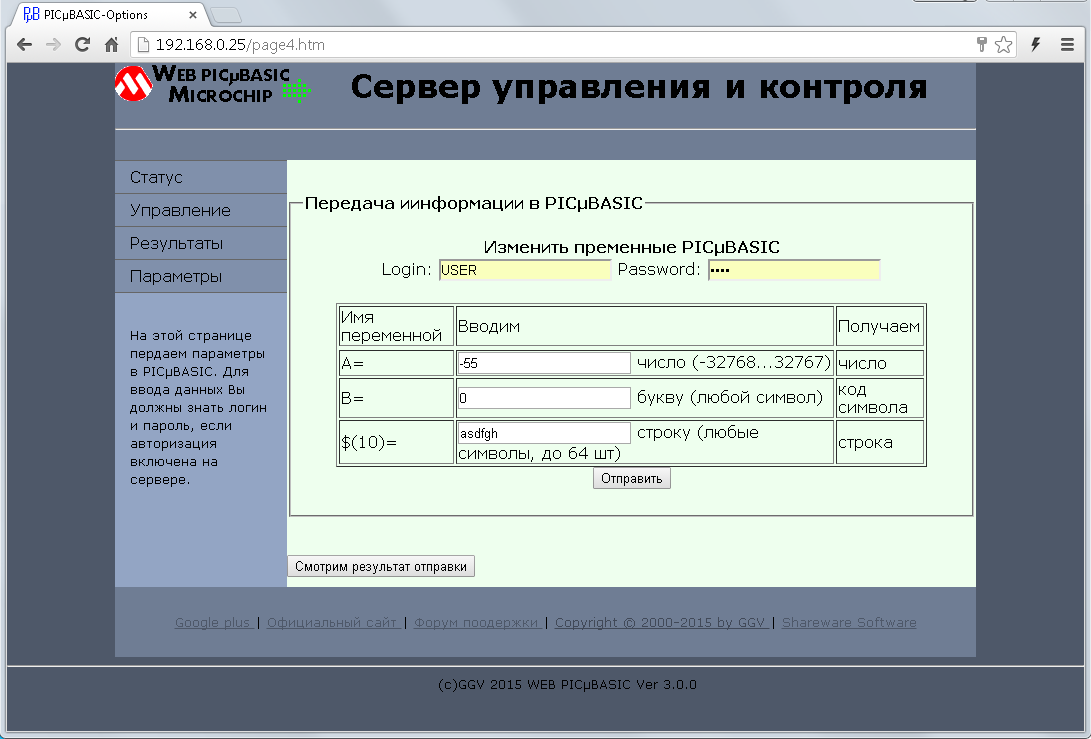Click the Login: field label
Screen dimensions: 1091x739
click(x=406, y=269)
